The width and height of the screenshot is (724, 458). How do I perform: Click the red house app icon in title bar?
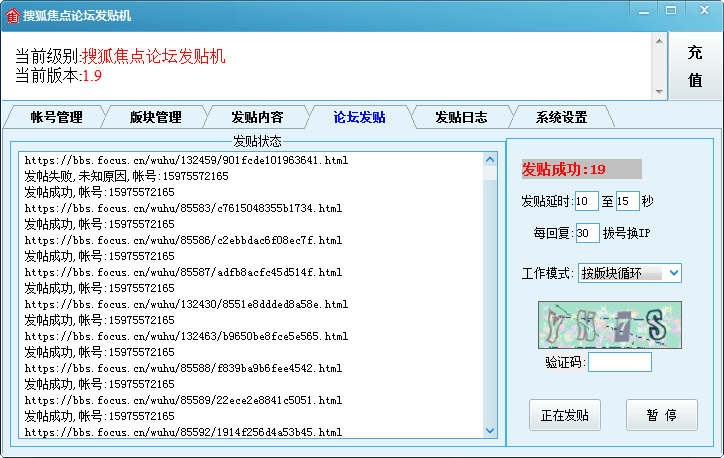pos(12,15)
